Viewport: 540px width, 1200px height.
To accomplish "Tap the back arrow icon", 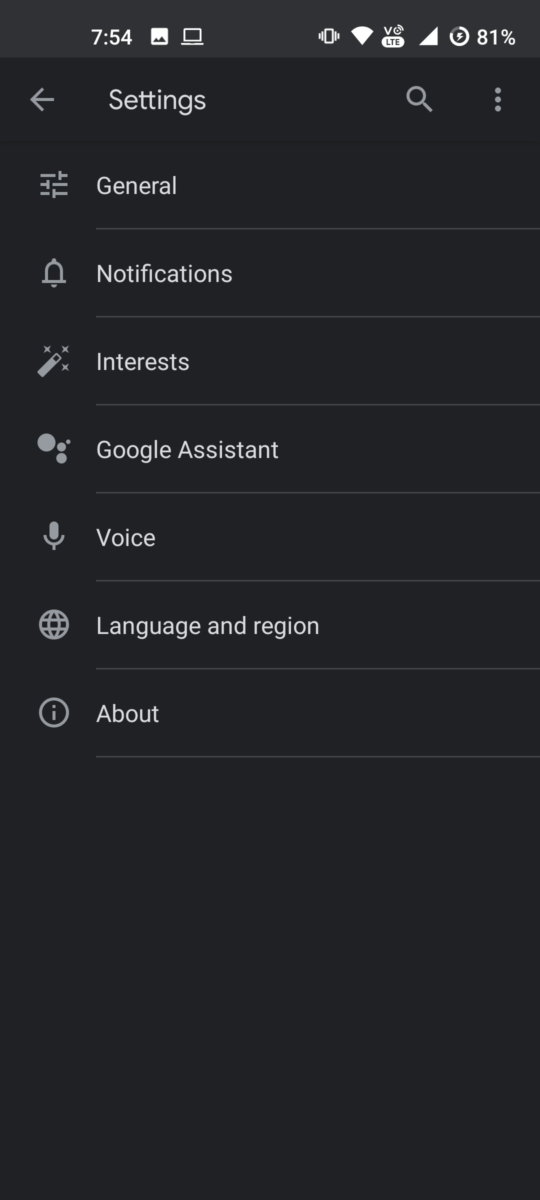I will click(42, 99).
